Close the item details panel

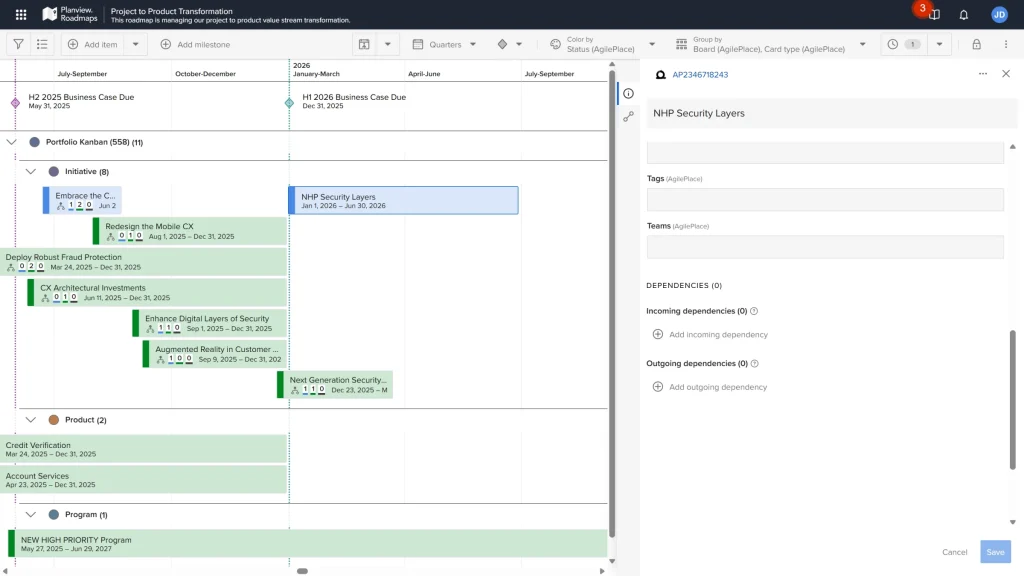(1006, 74)
